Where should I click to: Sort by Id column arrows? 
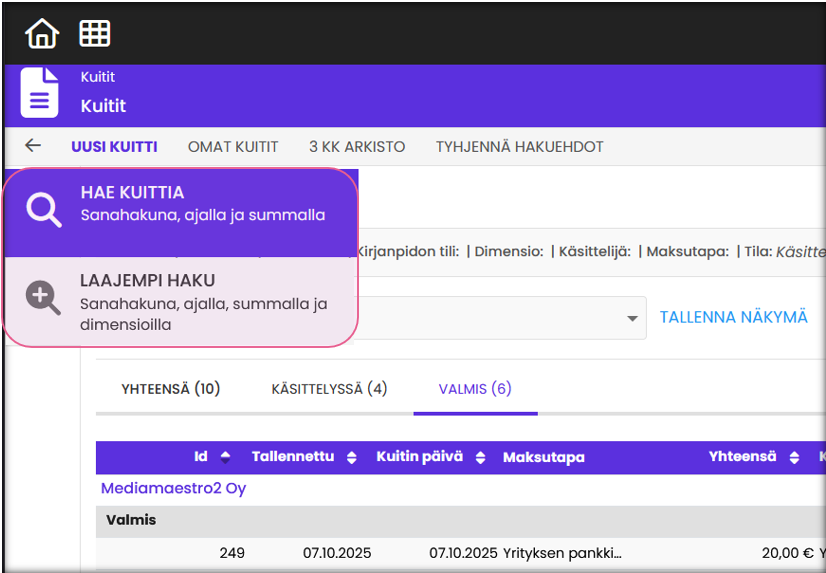(225, 457)
